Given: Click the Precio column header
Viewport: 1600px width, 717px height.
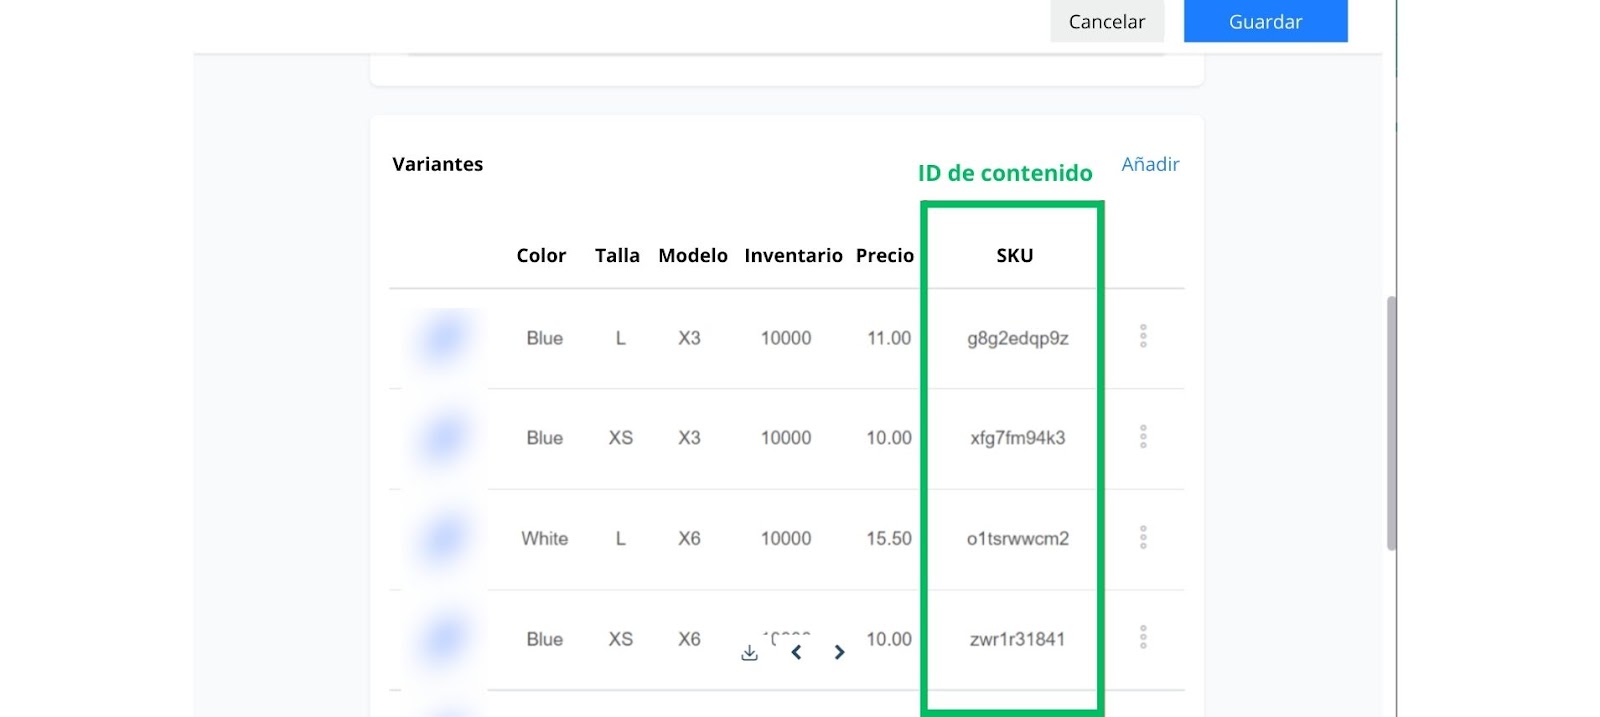Looking at the screenshot, I should click(x=885, y=256).
